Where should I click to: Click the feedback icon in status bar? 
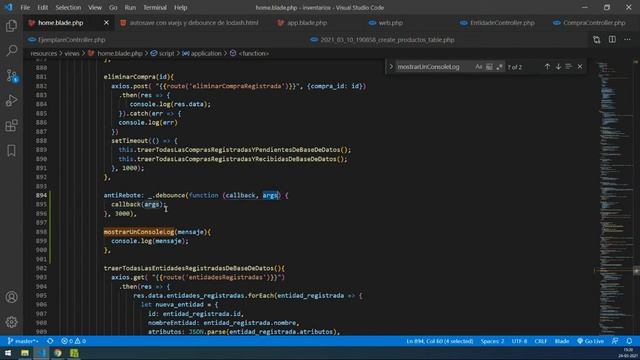click(x=615, y=341)
